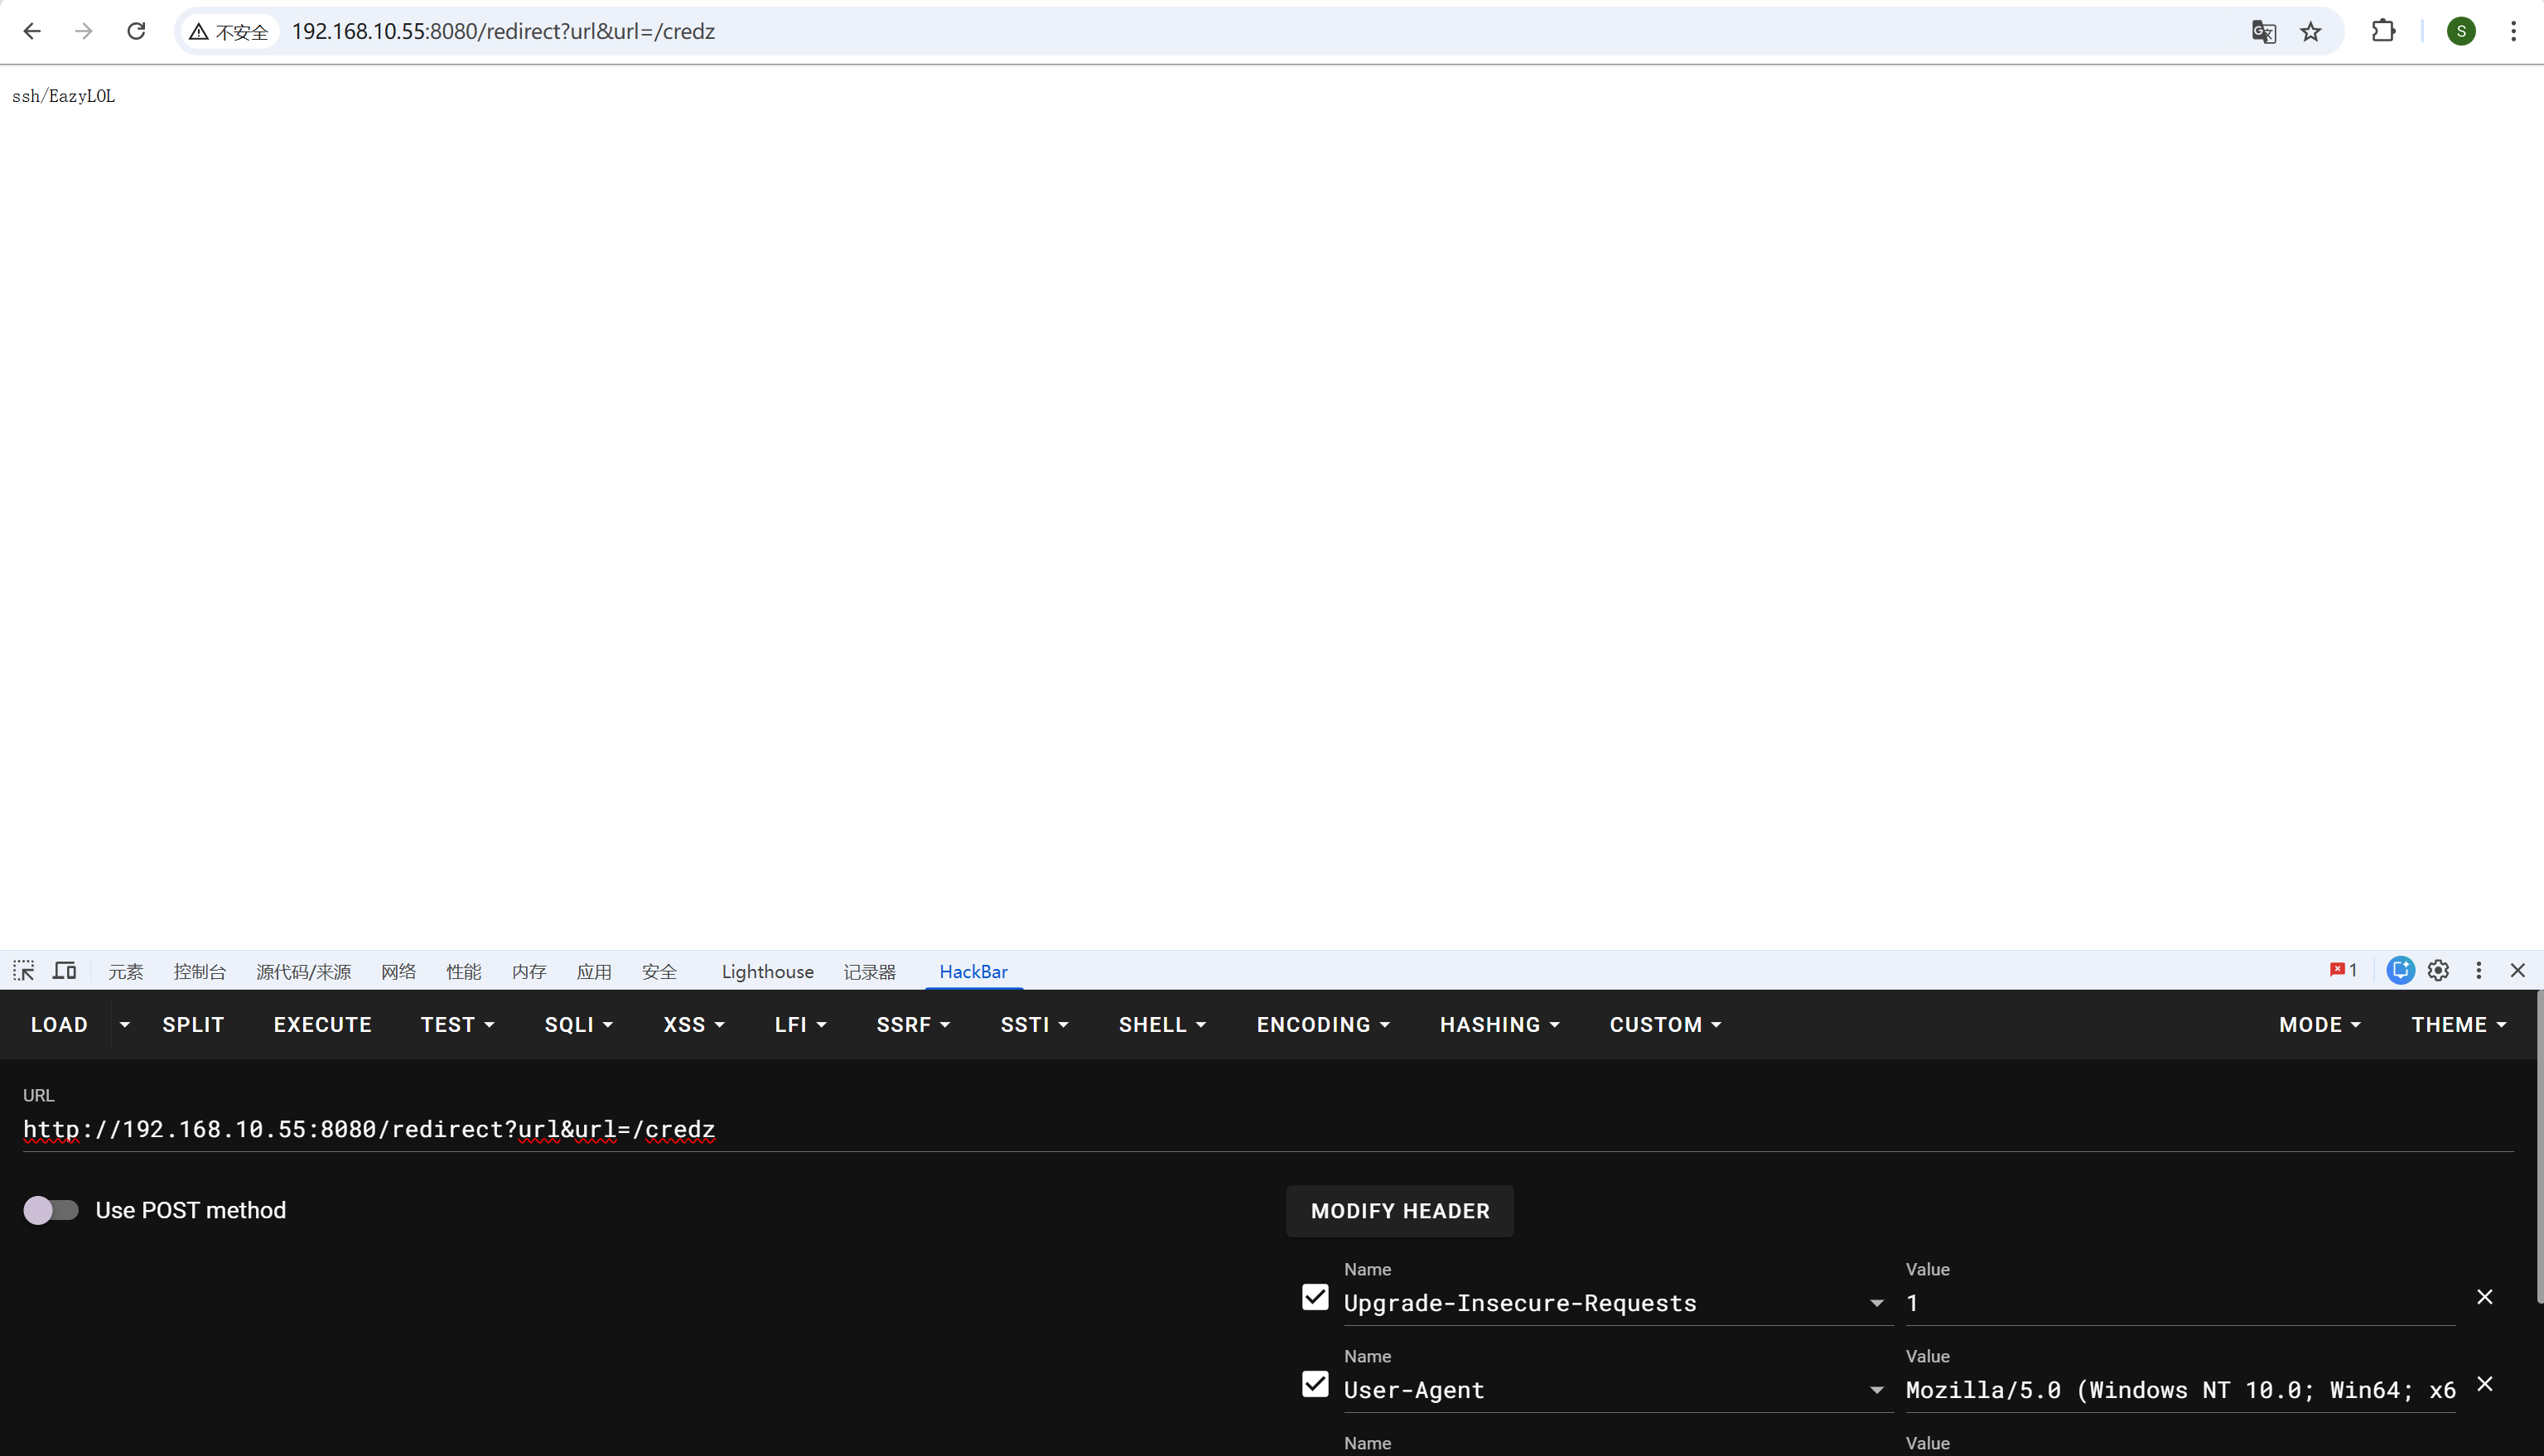
Task: Click the red error count badge in DevTools
Action: (x=2343, y=970)
